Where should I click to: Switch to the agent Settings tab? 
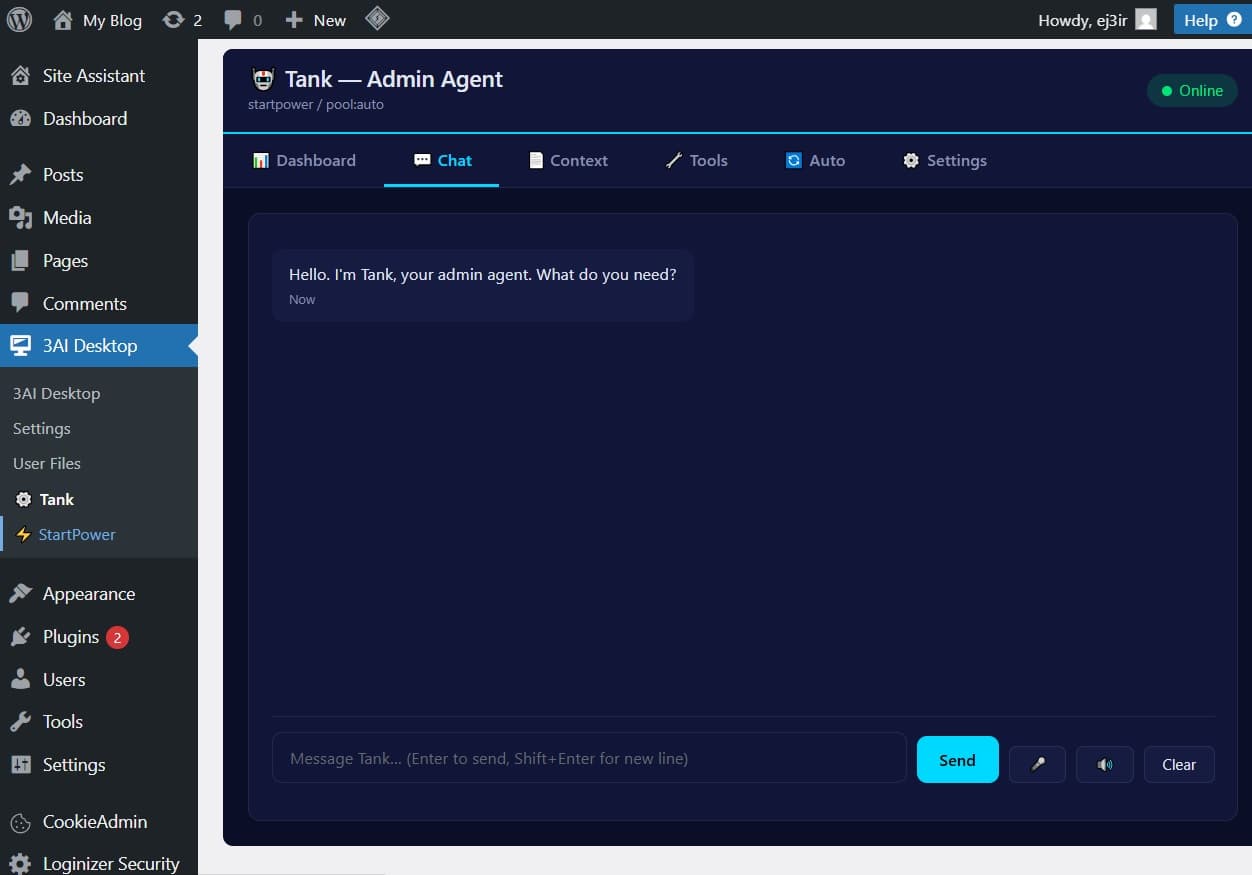pyautogui.click(x=945, y=161)
